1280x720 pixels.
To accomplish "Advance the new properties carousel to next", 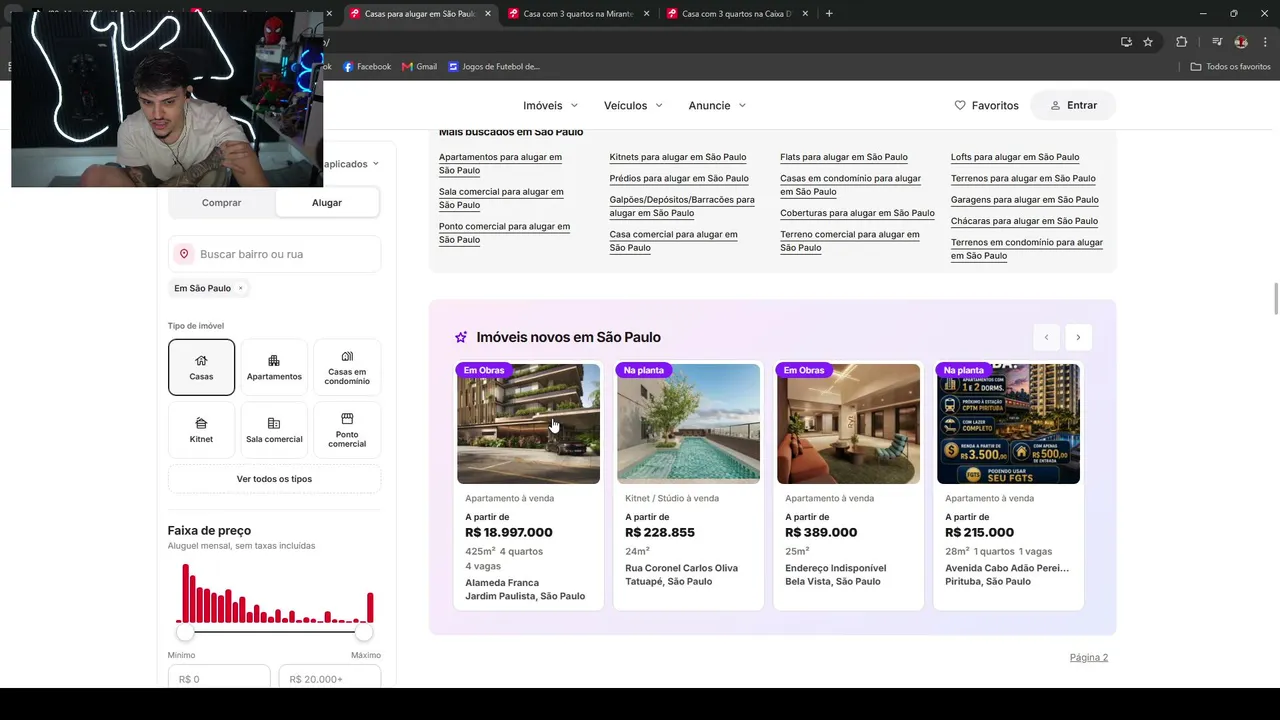I will (x=1078, y=337).
